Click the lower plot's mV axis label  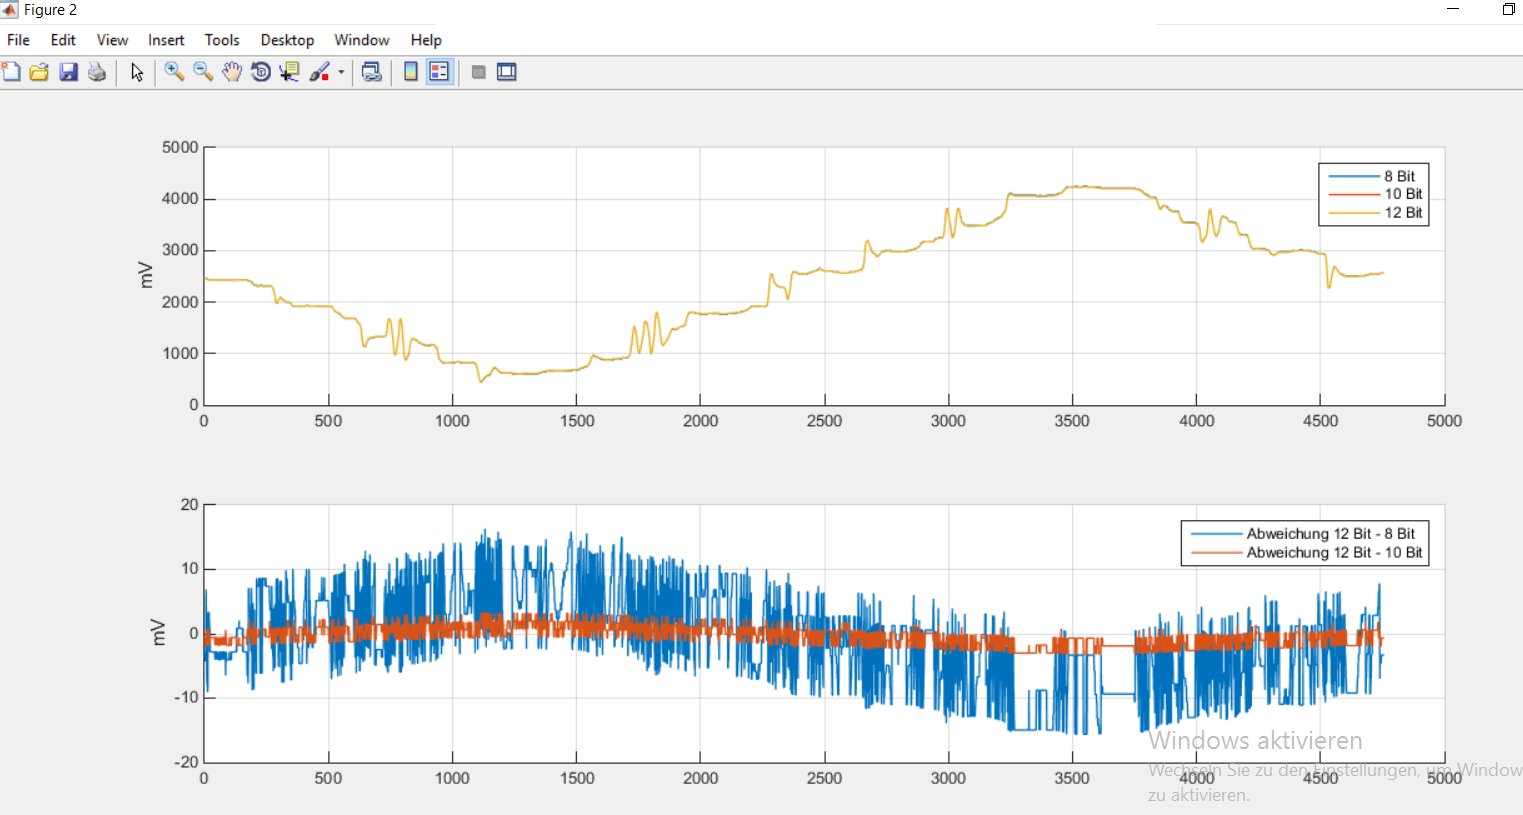pyautogui.click(x=158, y=632)
